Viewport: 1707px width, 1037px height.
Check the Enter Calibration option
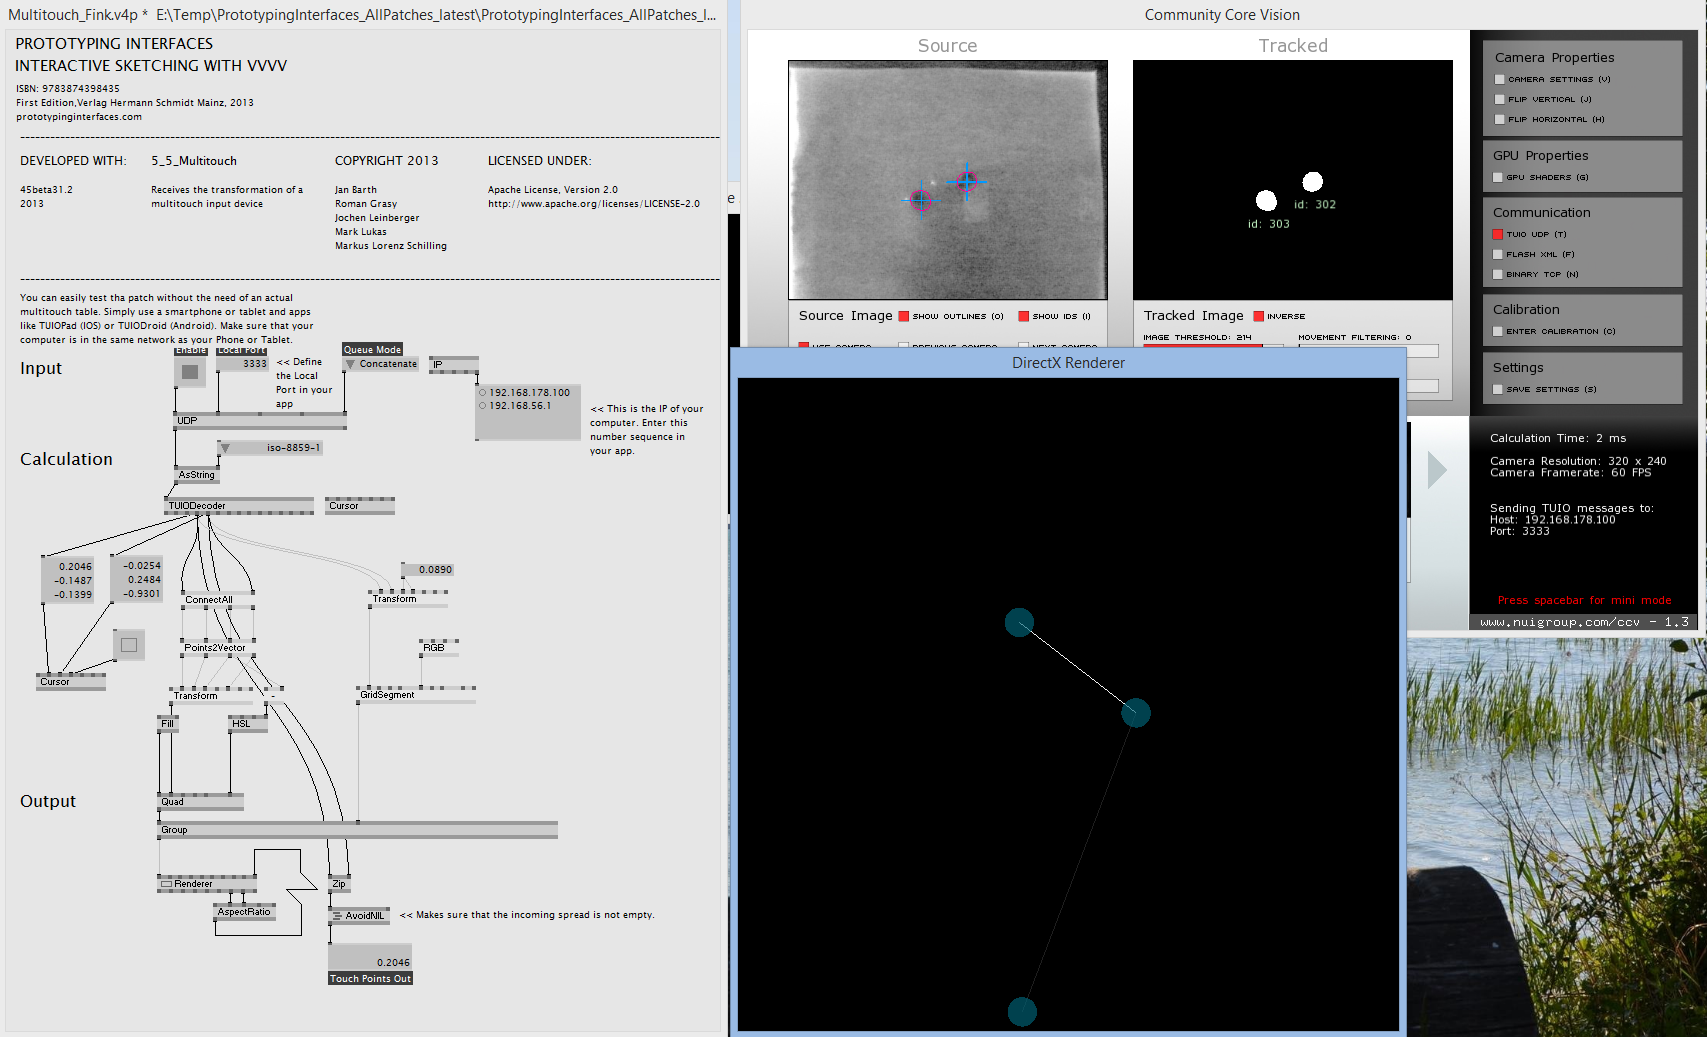pyautogui.click(x=1498, y=332)
